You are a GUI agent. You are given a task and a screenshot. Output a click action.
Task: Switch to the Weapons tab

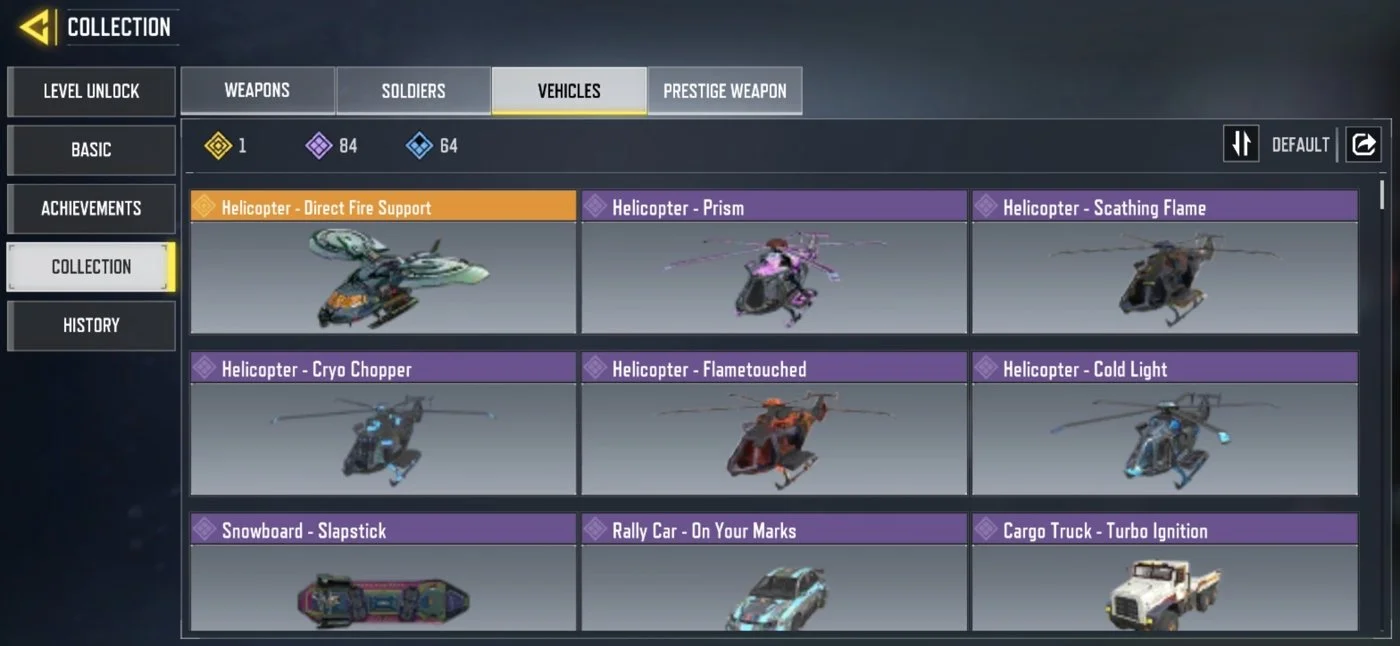(257, 91)
